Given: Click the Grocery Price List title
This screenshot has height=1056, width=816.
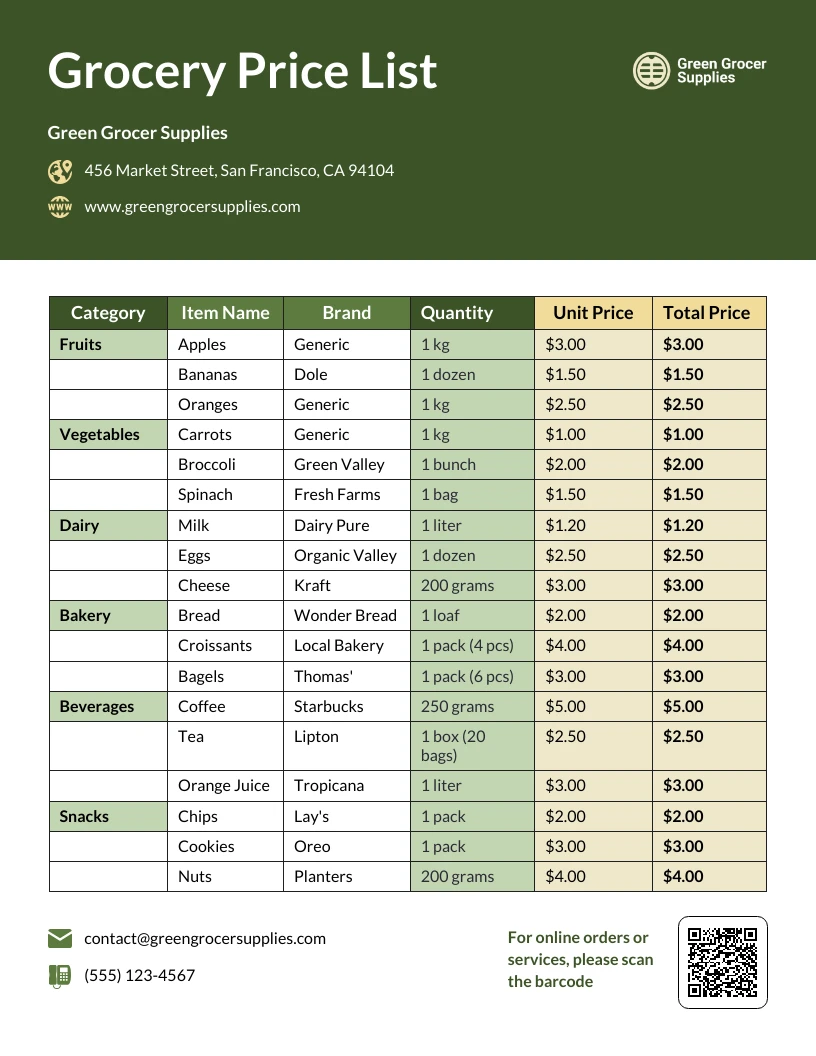Looking at the screenshot, I should (x=242, y=71).
